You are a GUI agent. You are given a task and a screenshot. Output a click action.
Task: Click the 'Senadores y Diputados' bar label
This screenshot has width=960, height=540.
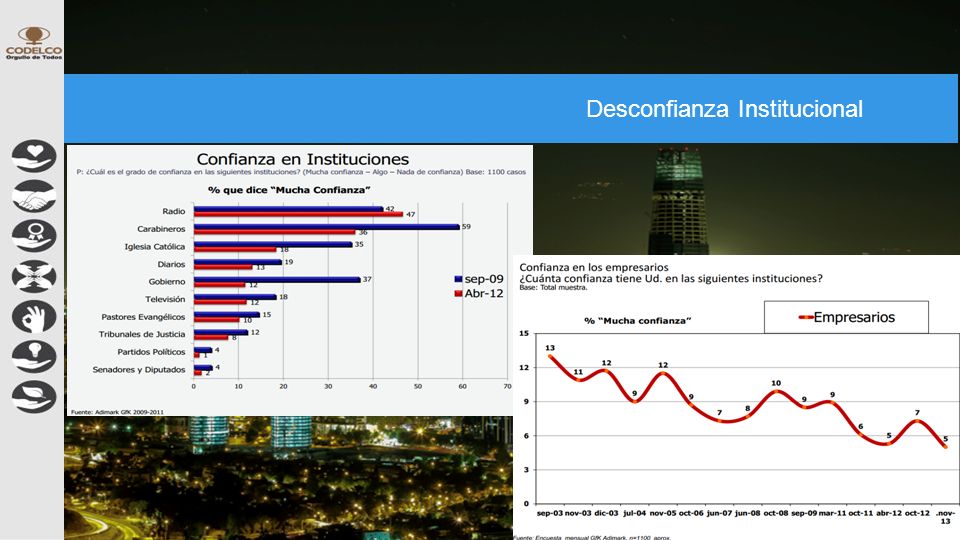point(139,370)
